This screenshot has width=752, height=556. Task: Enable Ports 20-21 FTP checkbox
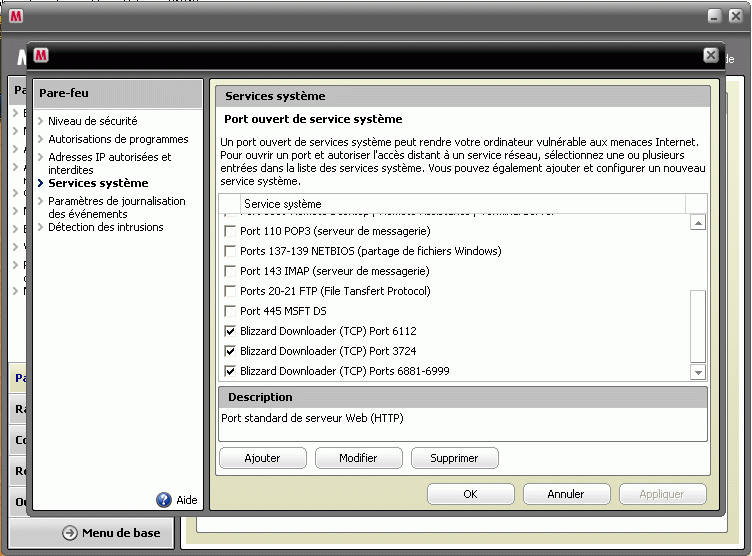231,291
